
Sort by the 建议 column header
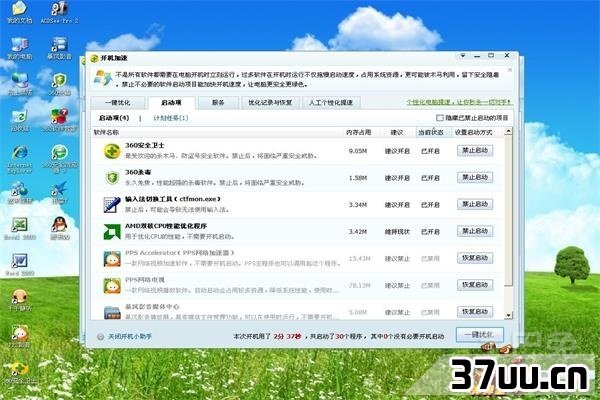point(396,132)
